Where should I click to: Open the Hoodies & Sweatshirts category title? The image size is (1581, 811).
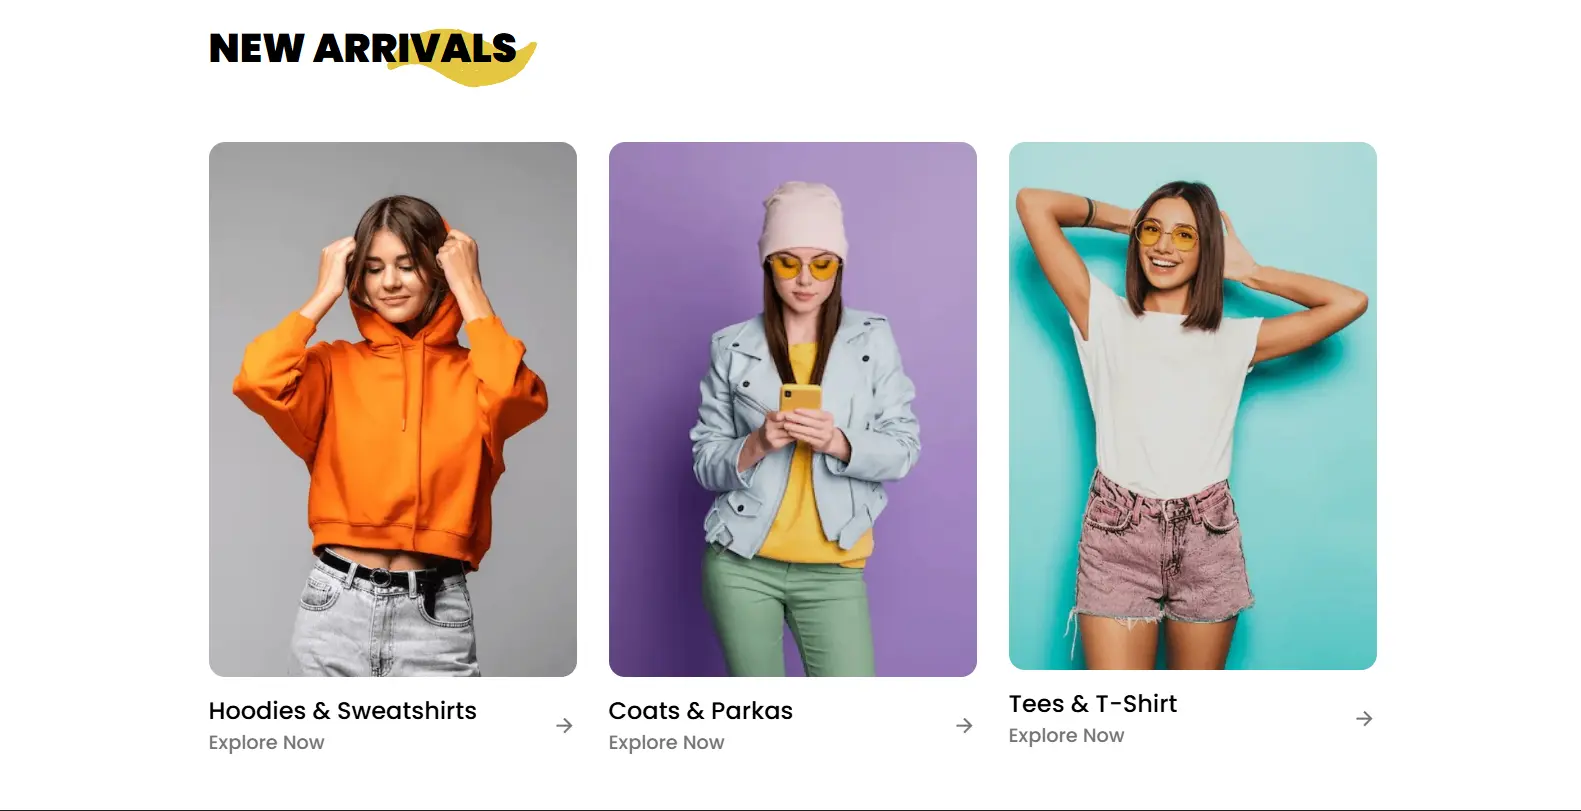tap(343, 711)
